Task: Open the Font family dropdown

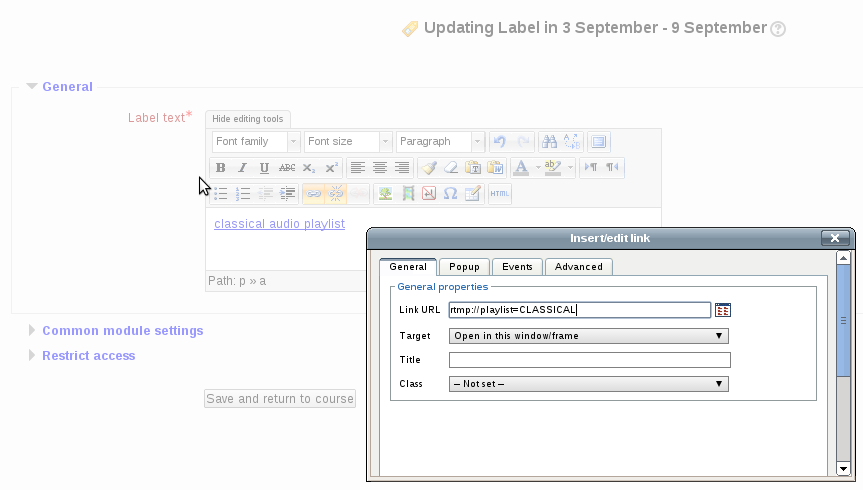Action: pos(255,142)
